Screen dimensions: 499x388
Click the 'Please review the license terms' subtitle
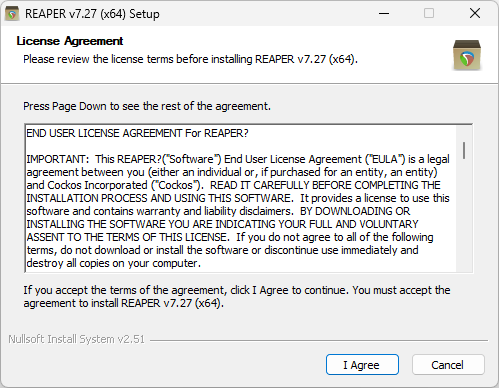click(x=190, y=59)
